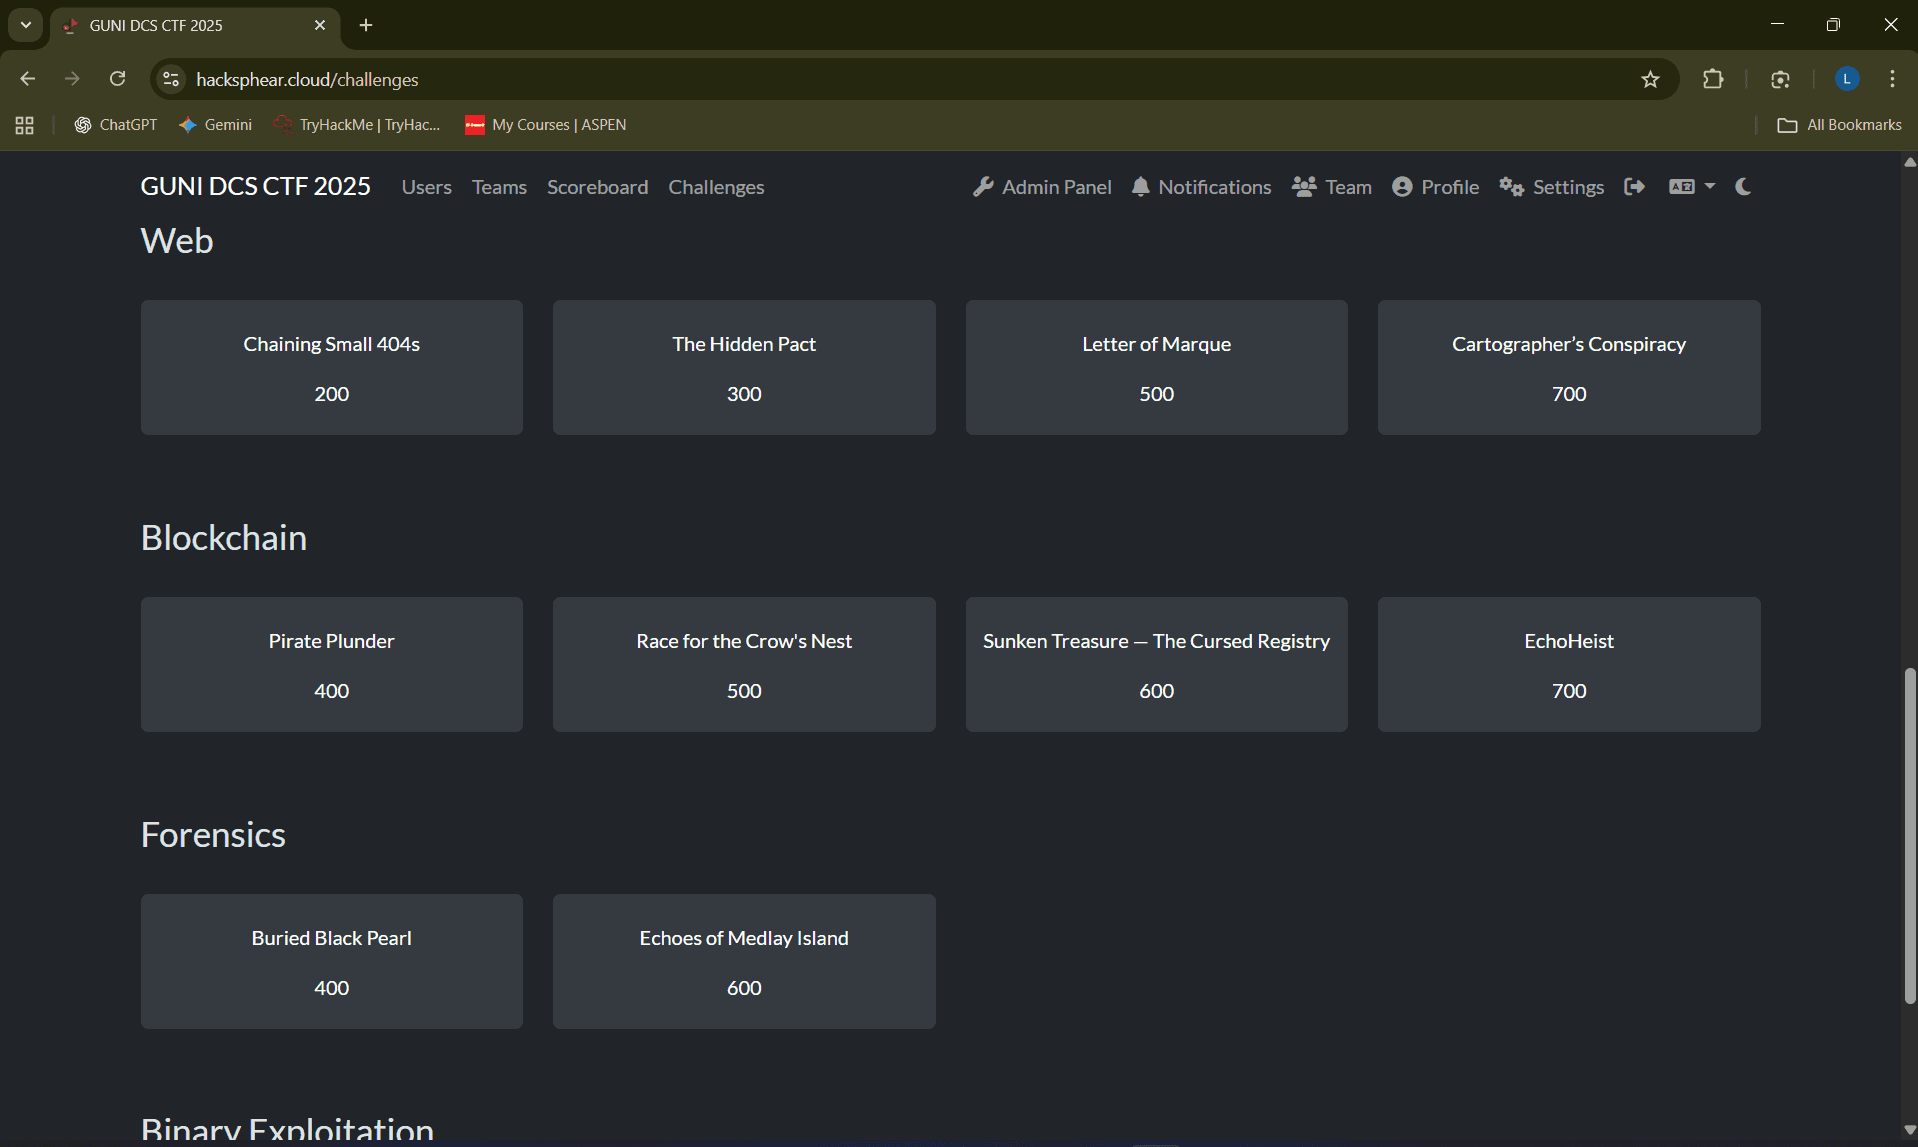The width and height of the screenshot is (1918, 1147).
Task: Open the Chaining Small 404s challenge
Action: pos(331,367)
